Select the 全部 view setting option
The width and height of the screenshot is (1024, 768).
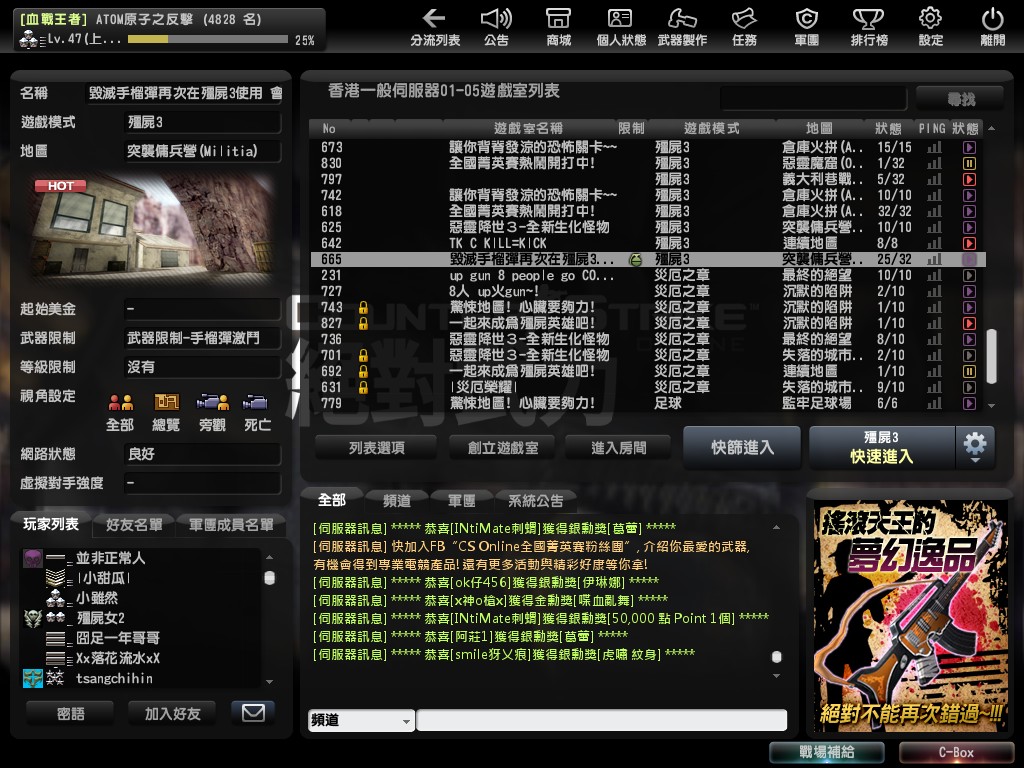click(120, 411)
